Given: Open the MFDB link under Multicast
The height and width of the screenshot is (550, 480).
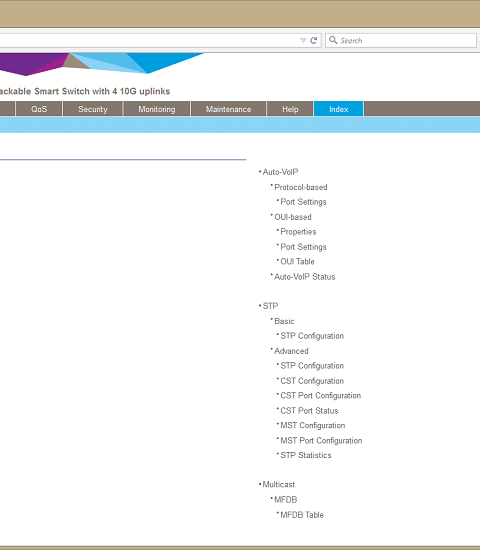Looking at the screenshot, I should 286,499.
